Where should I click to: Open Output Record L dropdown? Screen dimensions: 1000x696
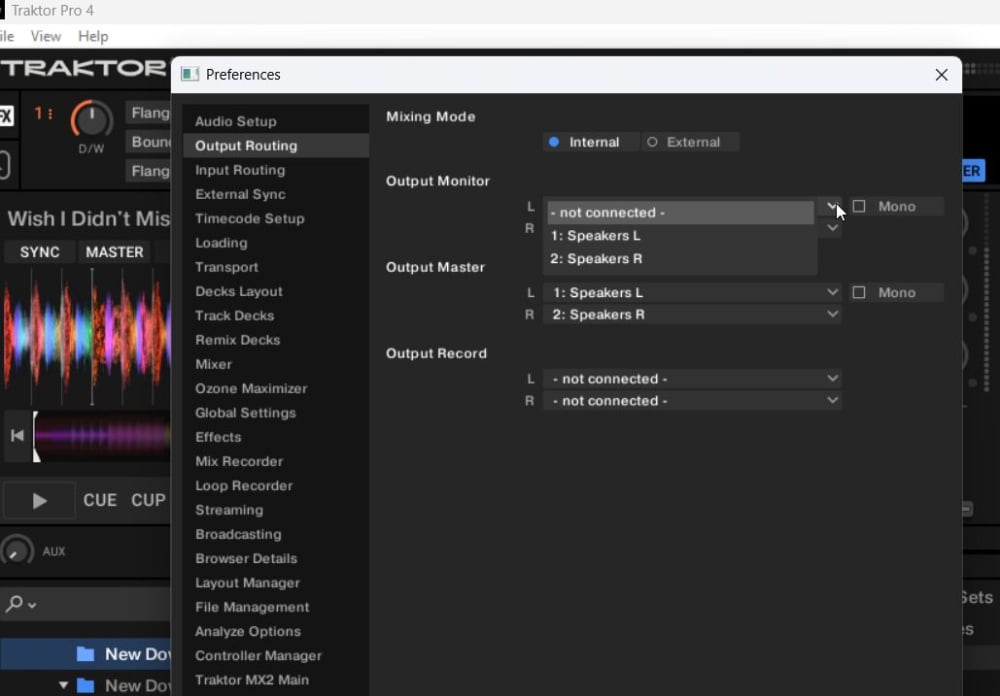coord(692,379)
